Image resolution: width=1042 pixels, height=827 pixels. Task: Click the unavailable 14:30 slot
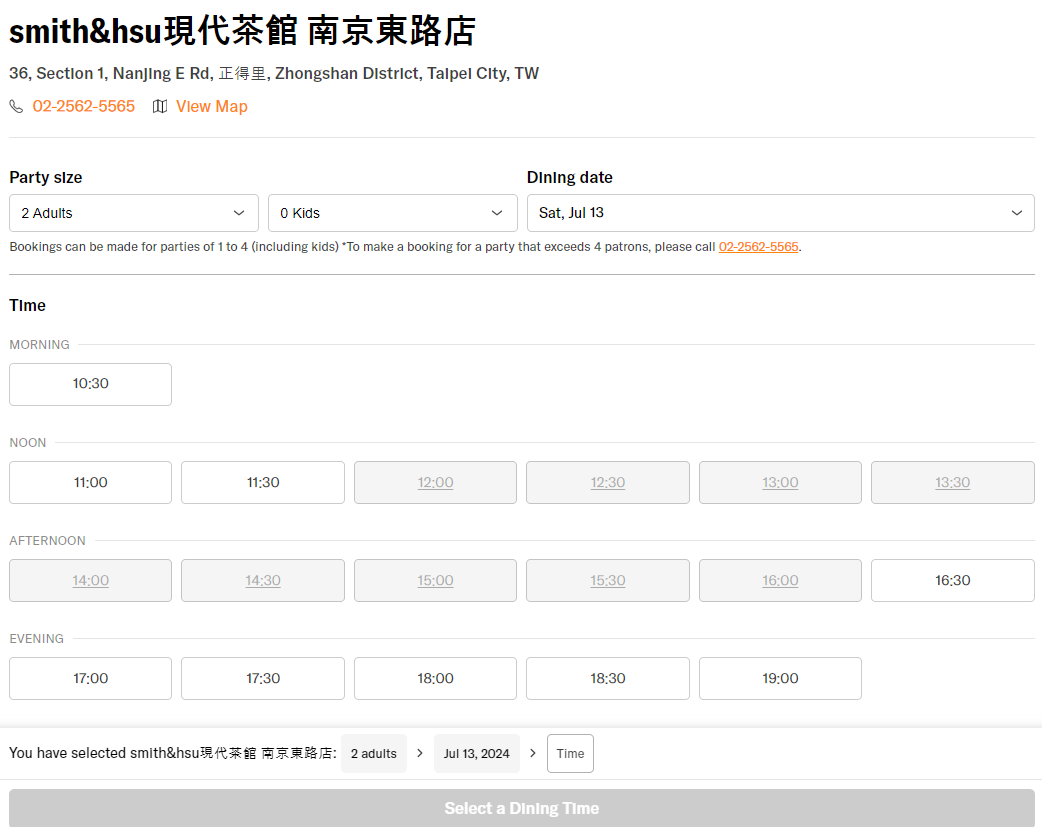263,580
